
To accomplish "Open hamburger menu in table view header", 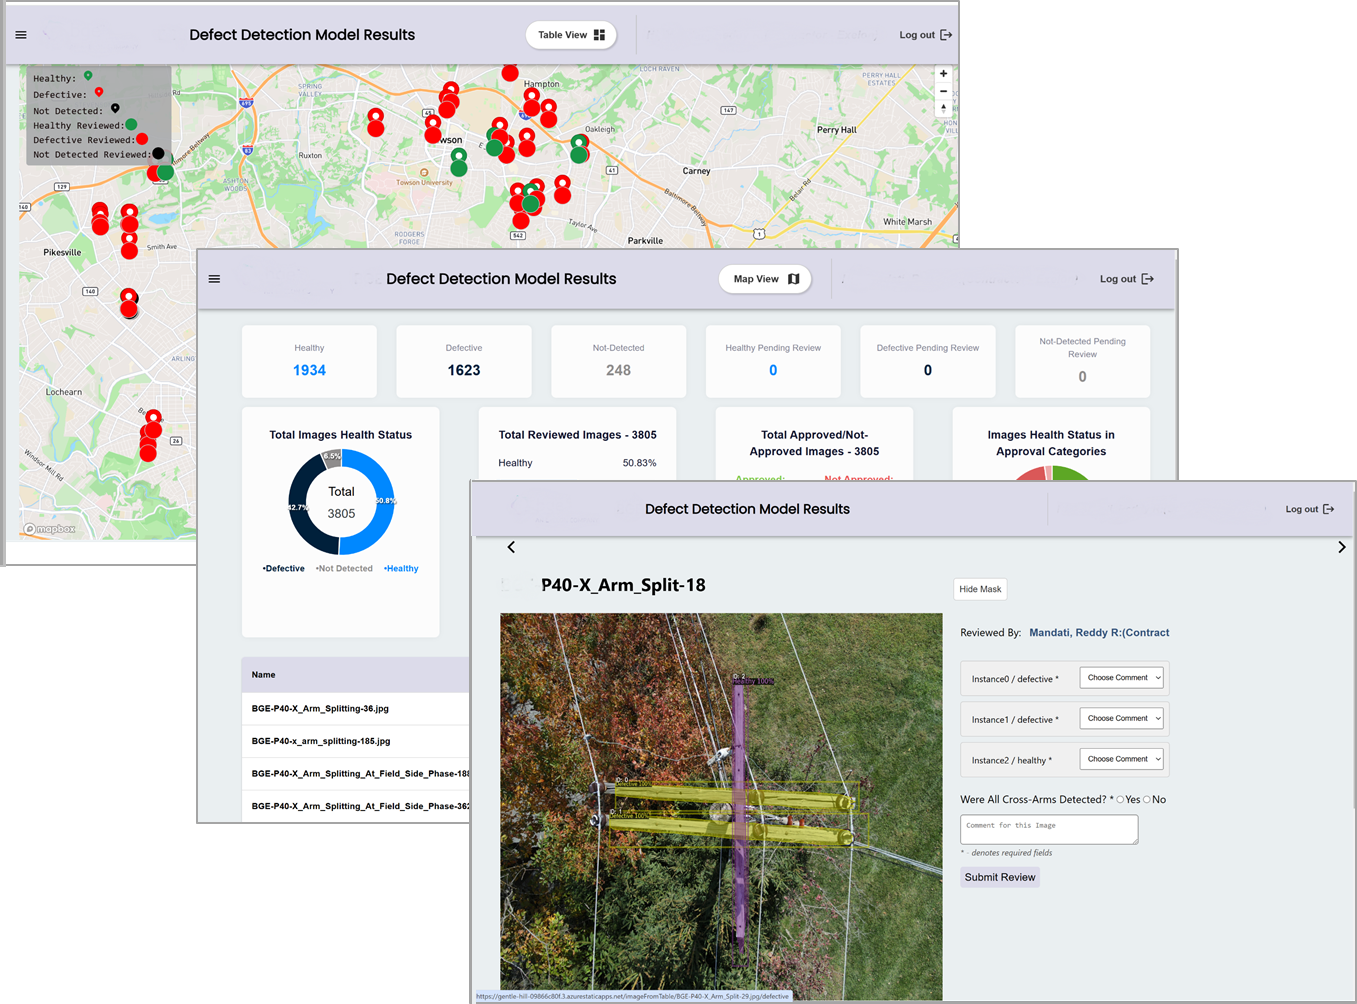I will coord(214,279).
